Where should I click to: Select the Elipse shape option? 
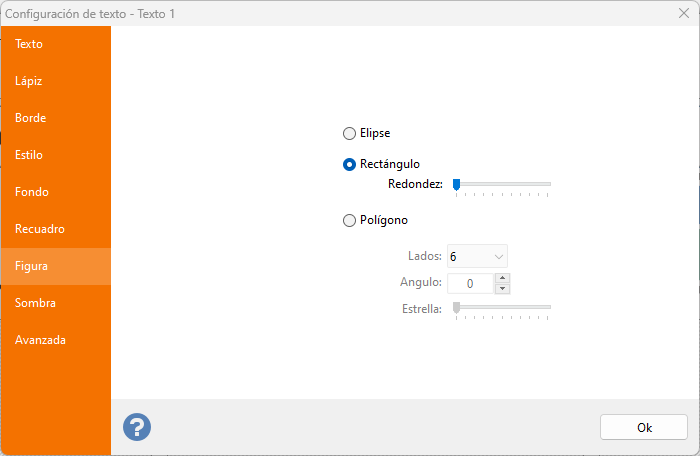(349, 133)
